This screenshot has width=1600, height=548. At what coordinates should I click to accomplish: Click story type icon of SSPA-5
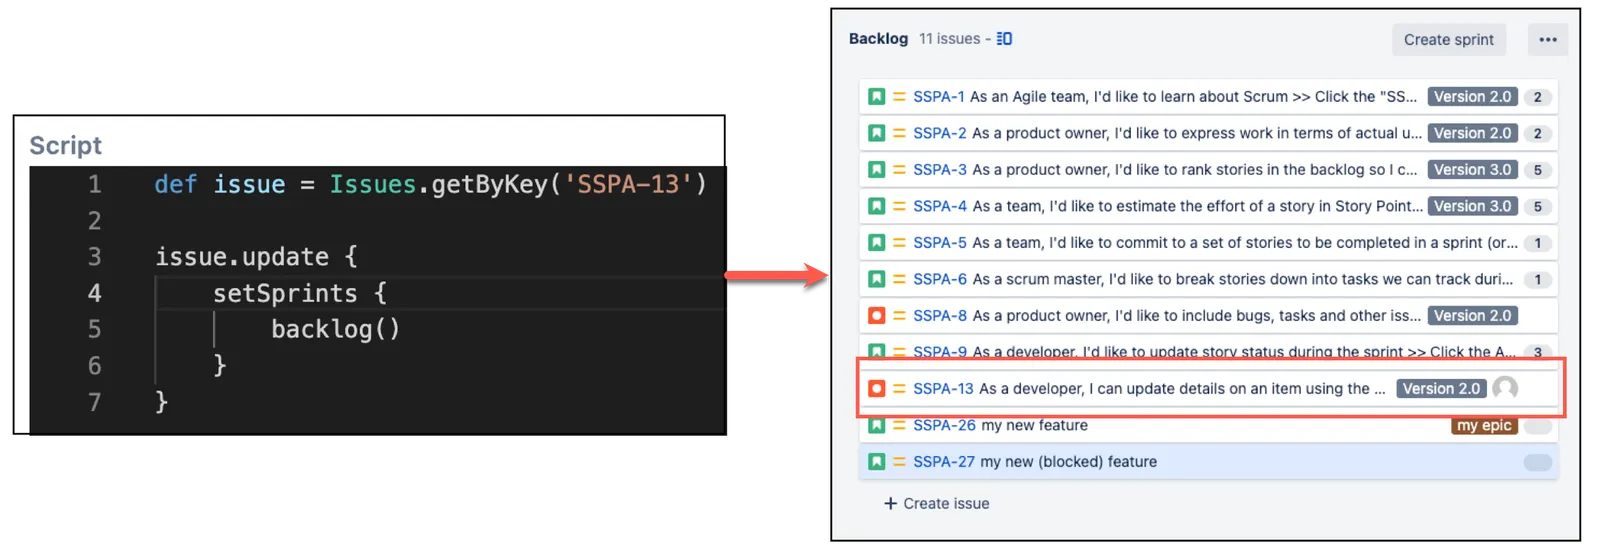point(876,243)
